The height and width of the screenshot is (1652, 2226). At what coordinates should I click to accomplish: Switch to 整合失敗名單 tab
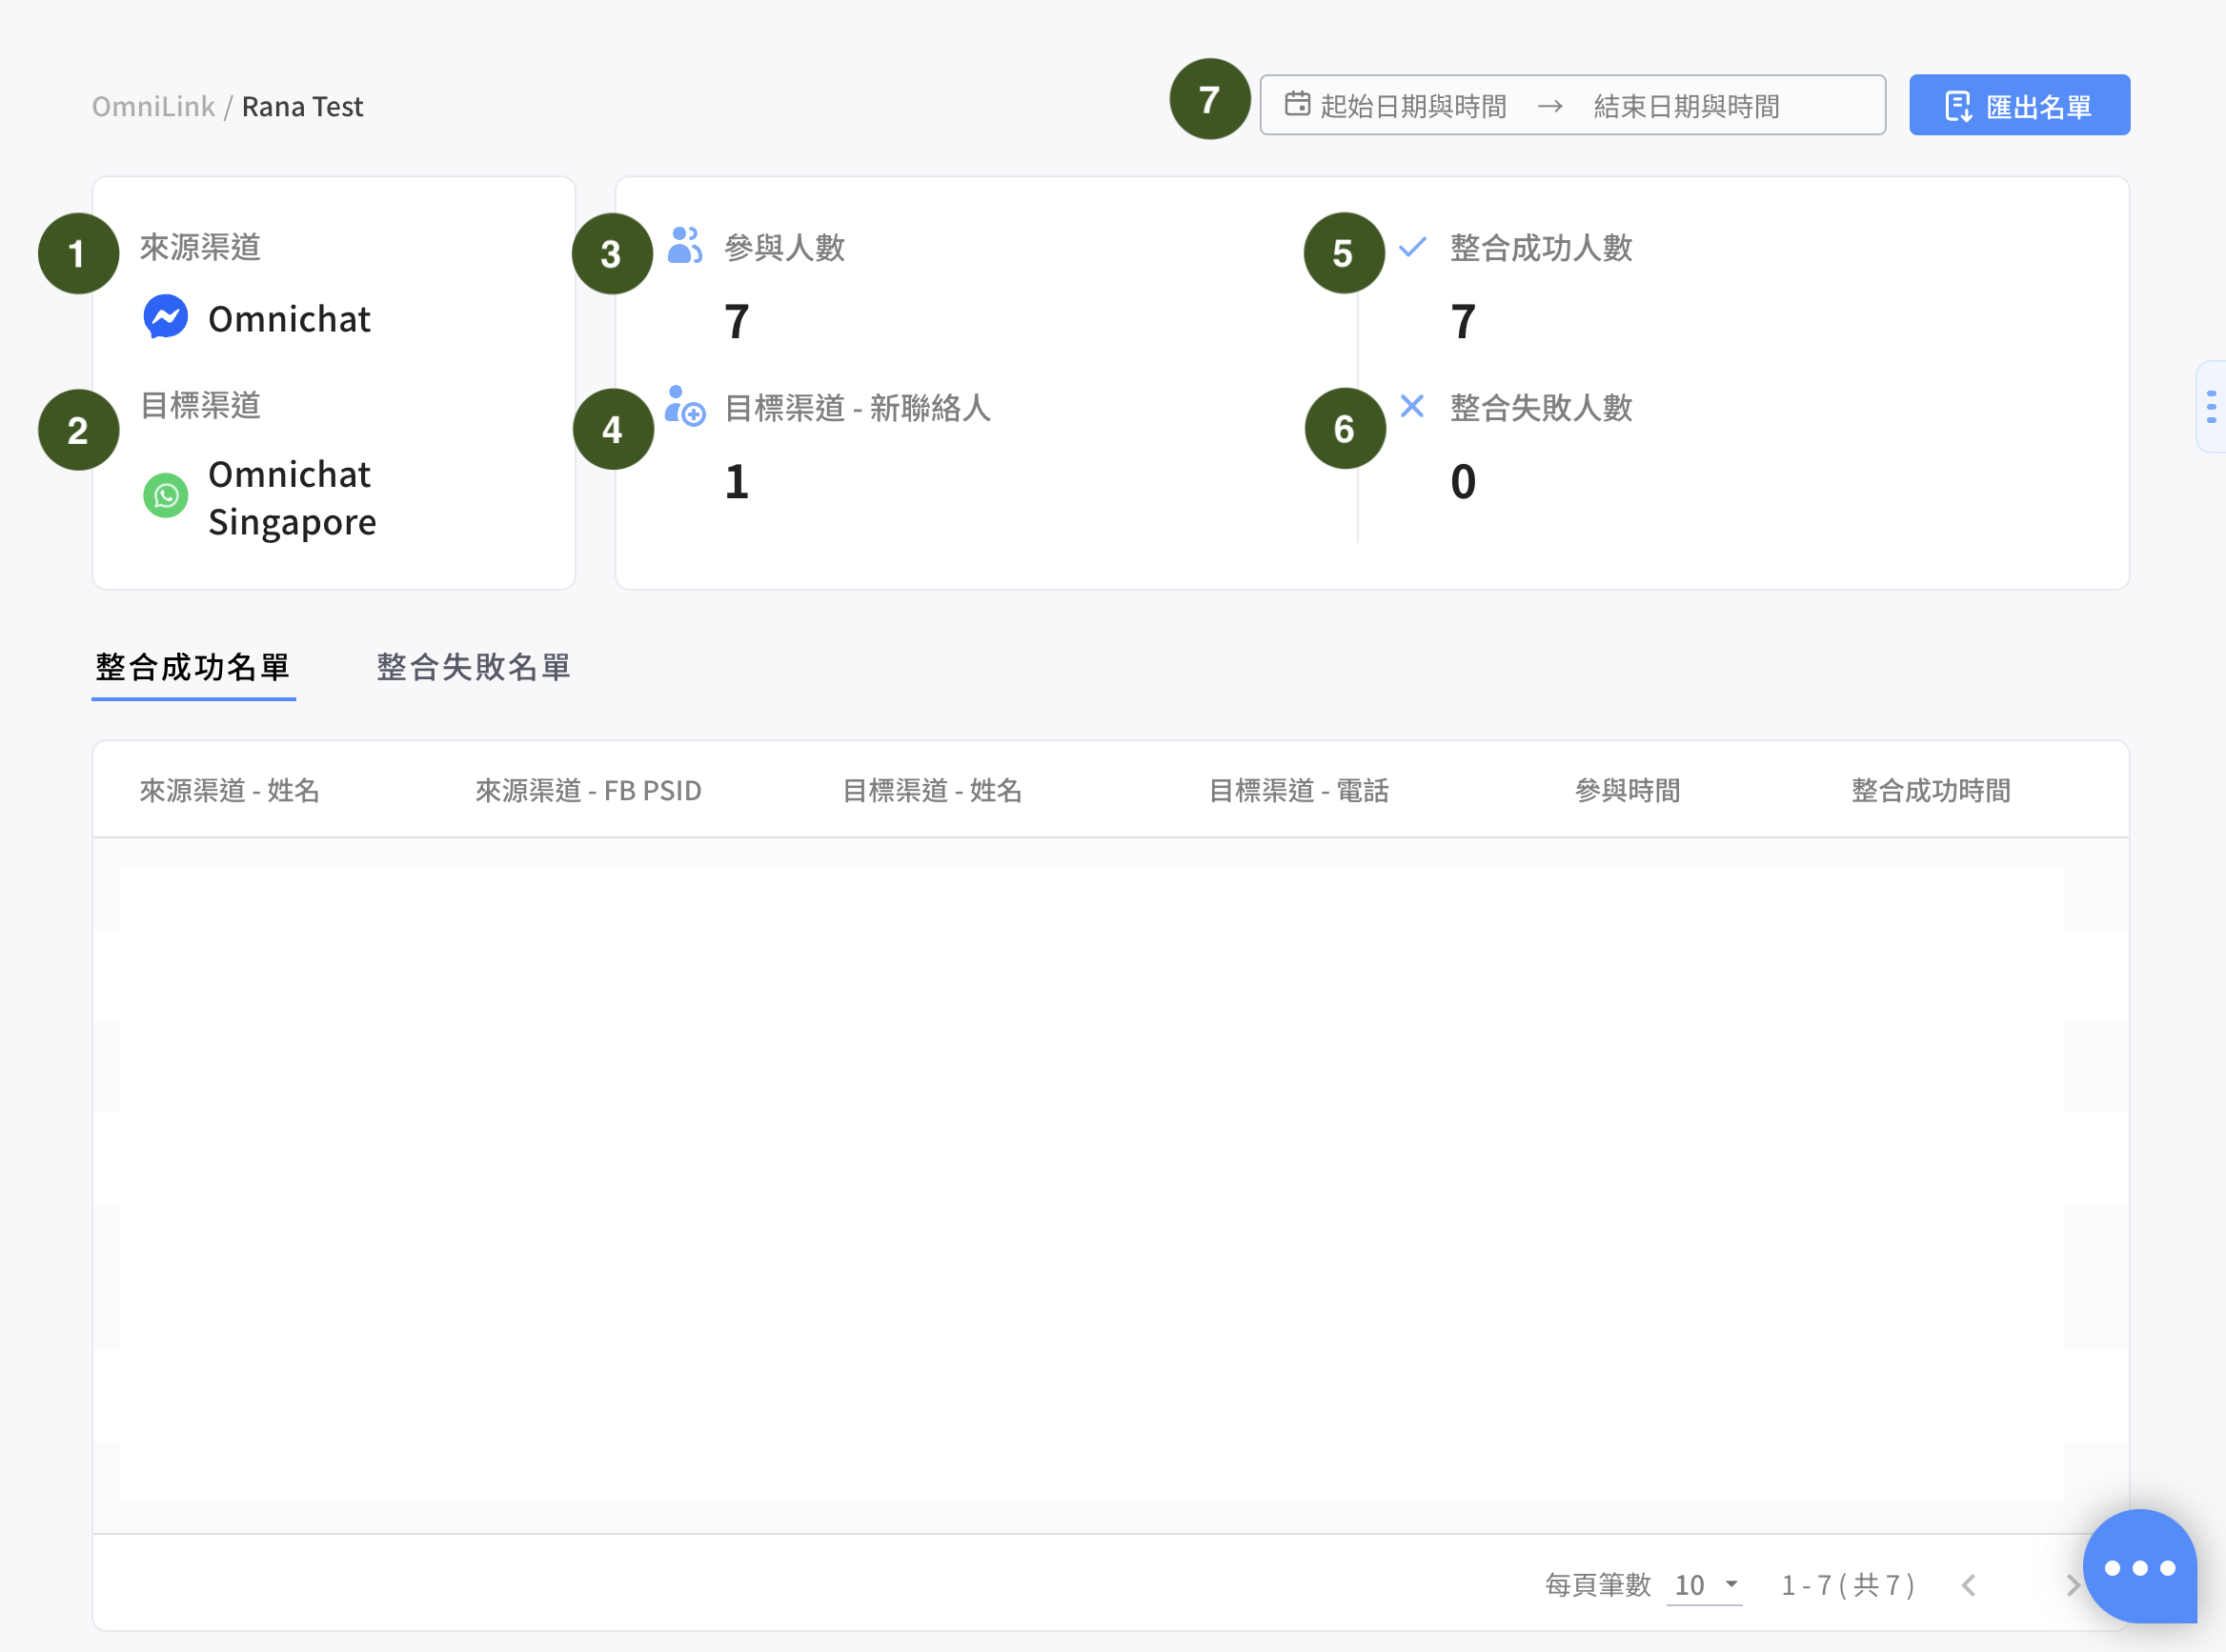coord(473,667)
